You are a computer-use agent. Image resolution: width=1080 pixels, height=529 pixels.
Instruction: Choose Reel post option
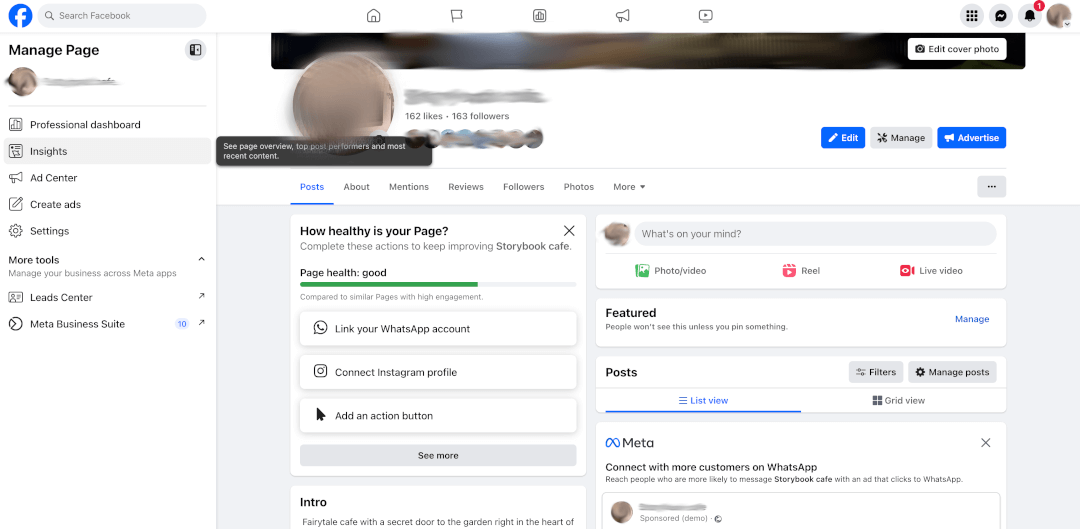tap(801, 271)
